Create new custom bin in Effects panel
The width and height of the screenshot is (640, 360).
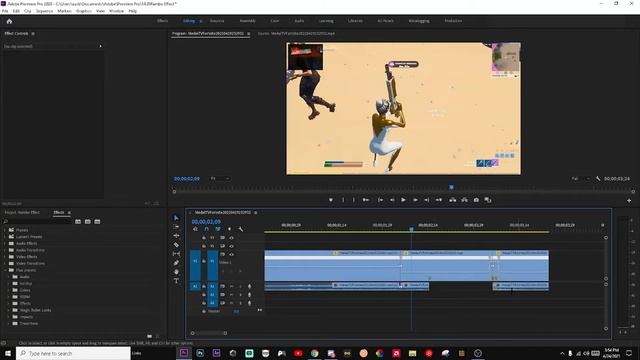[150, 336]
